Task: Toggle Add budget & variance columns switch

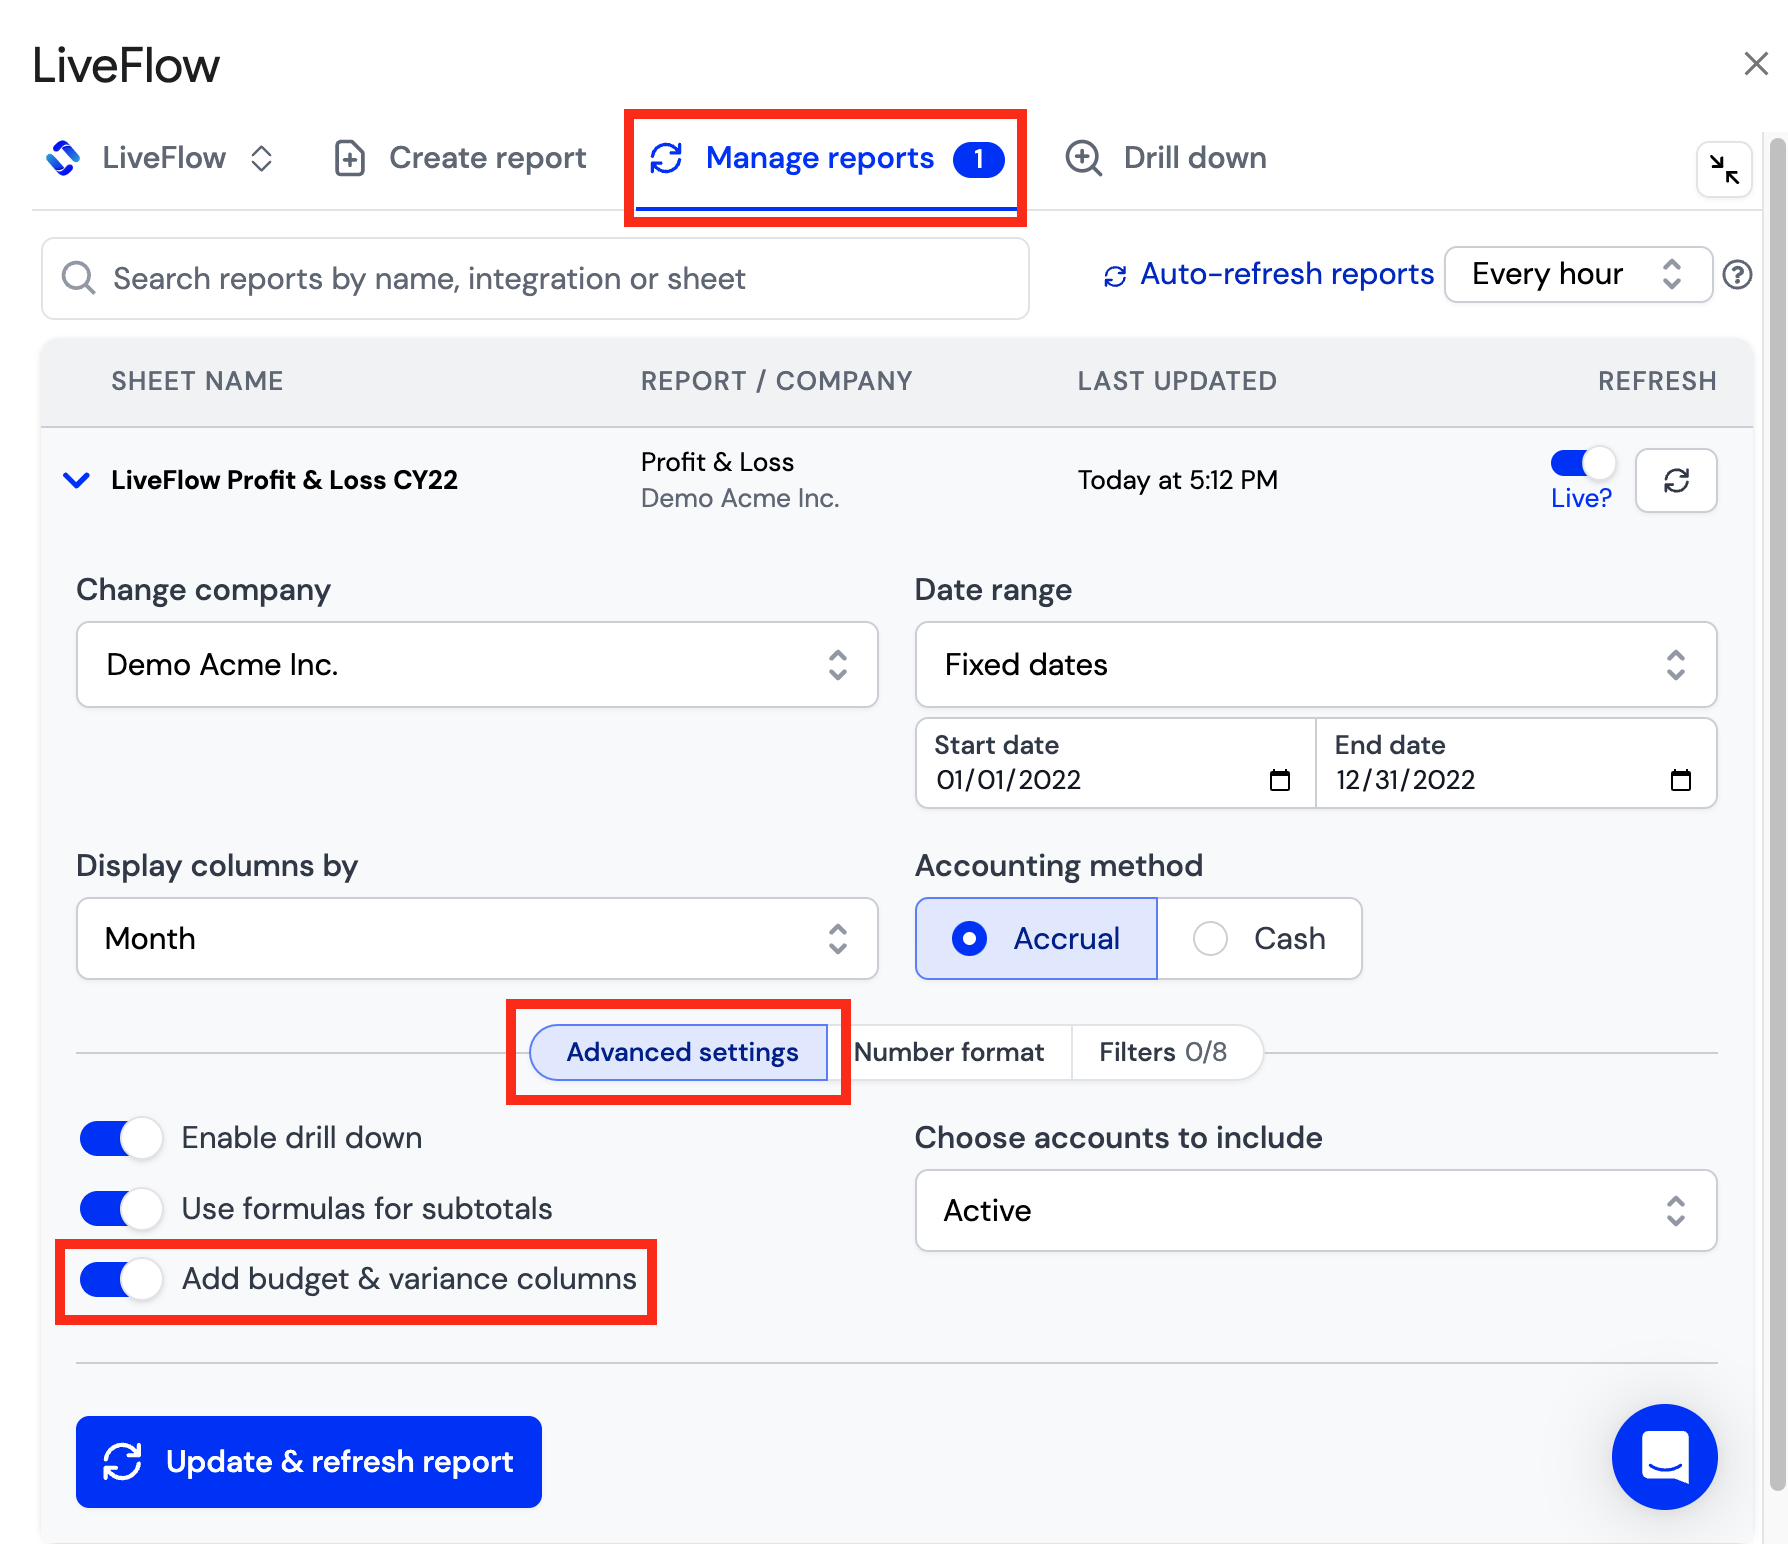Action: coord(121,1279)
